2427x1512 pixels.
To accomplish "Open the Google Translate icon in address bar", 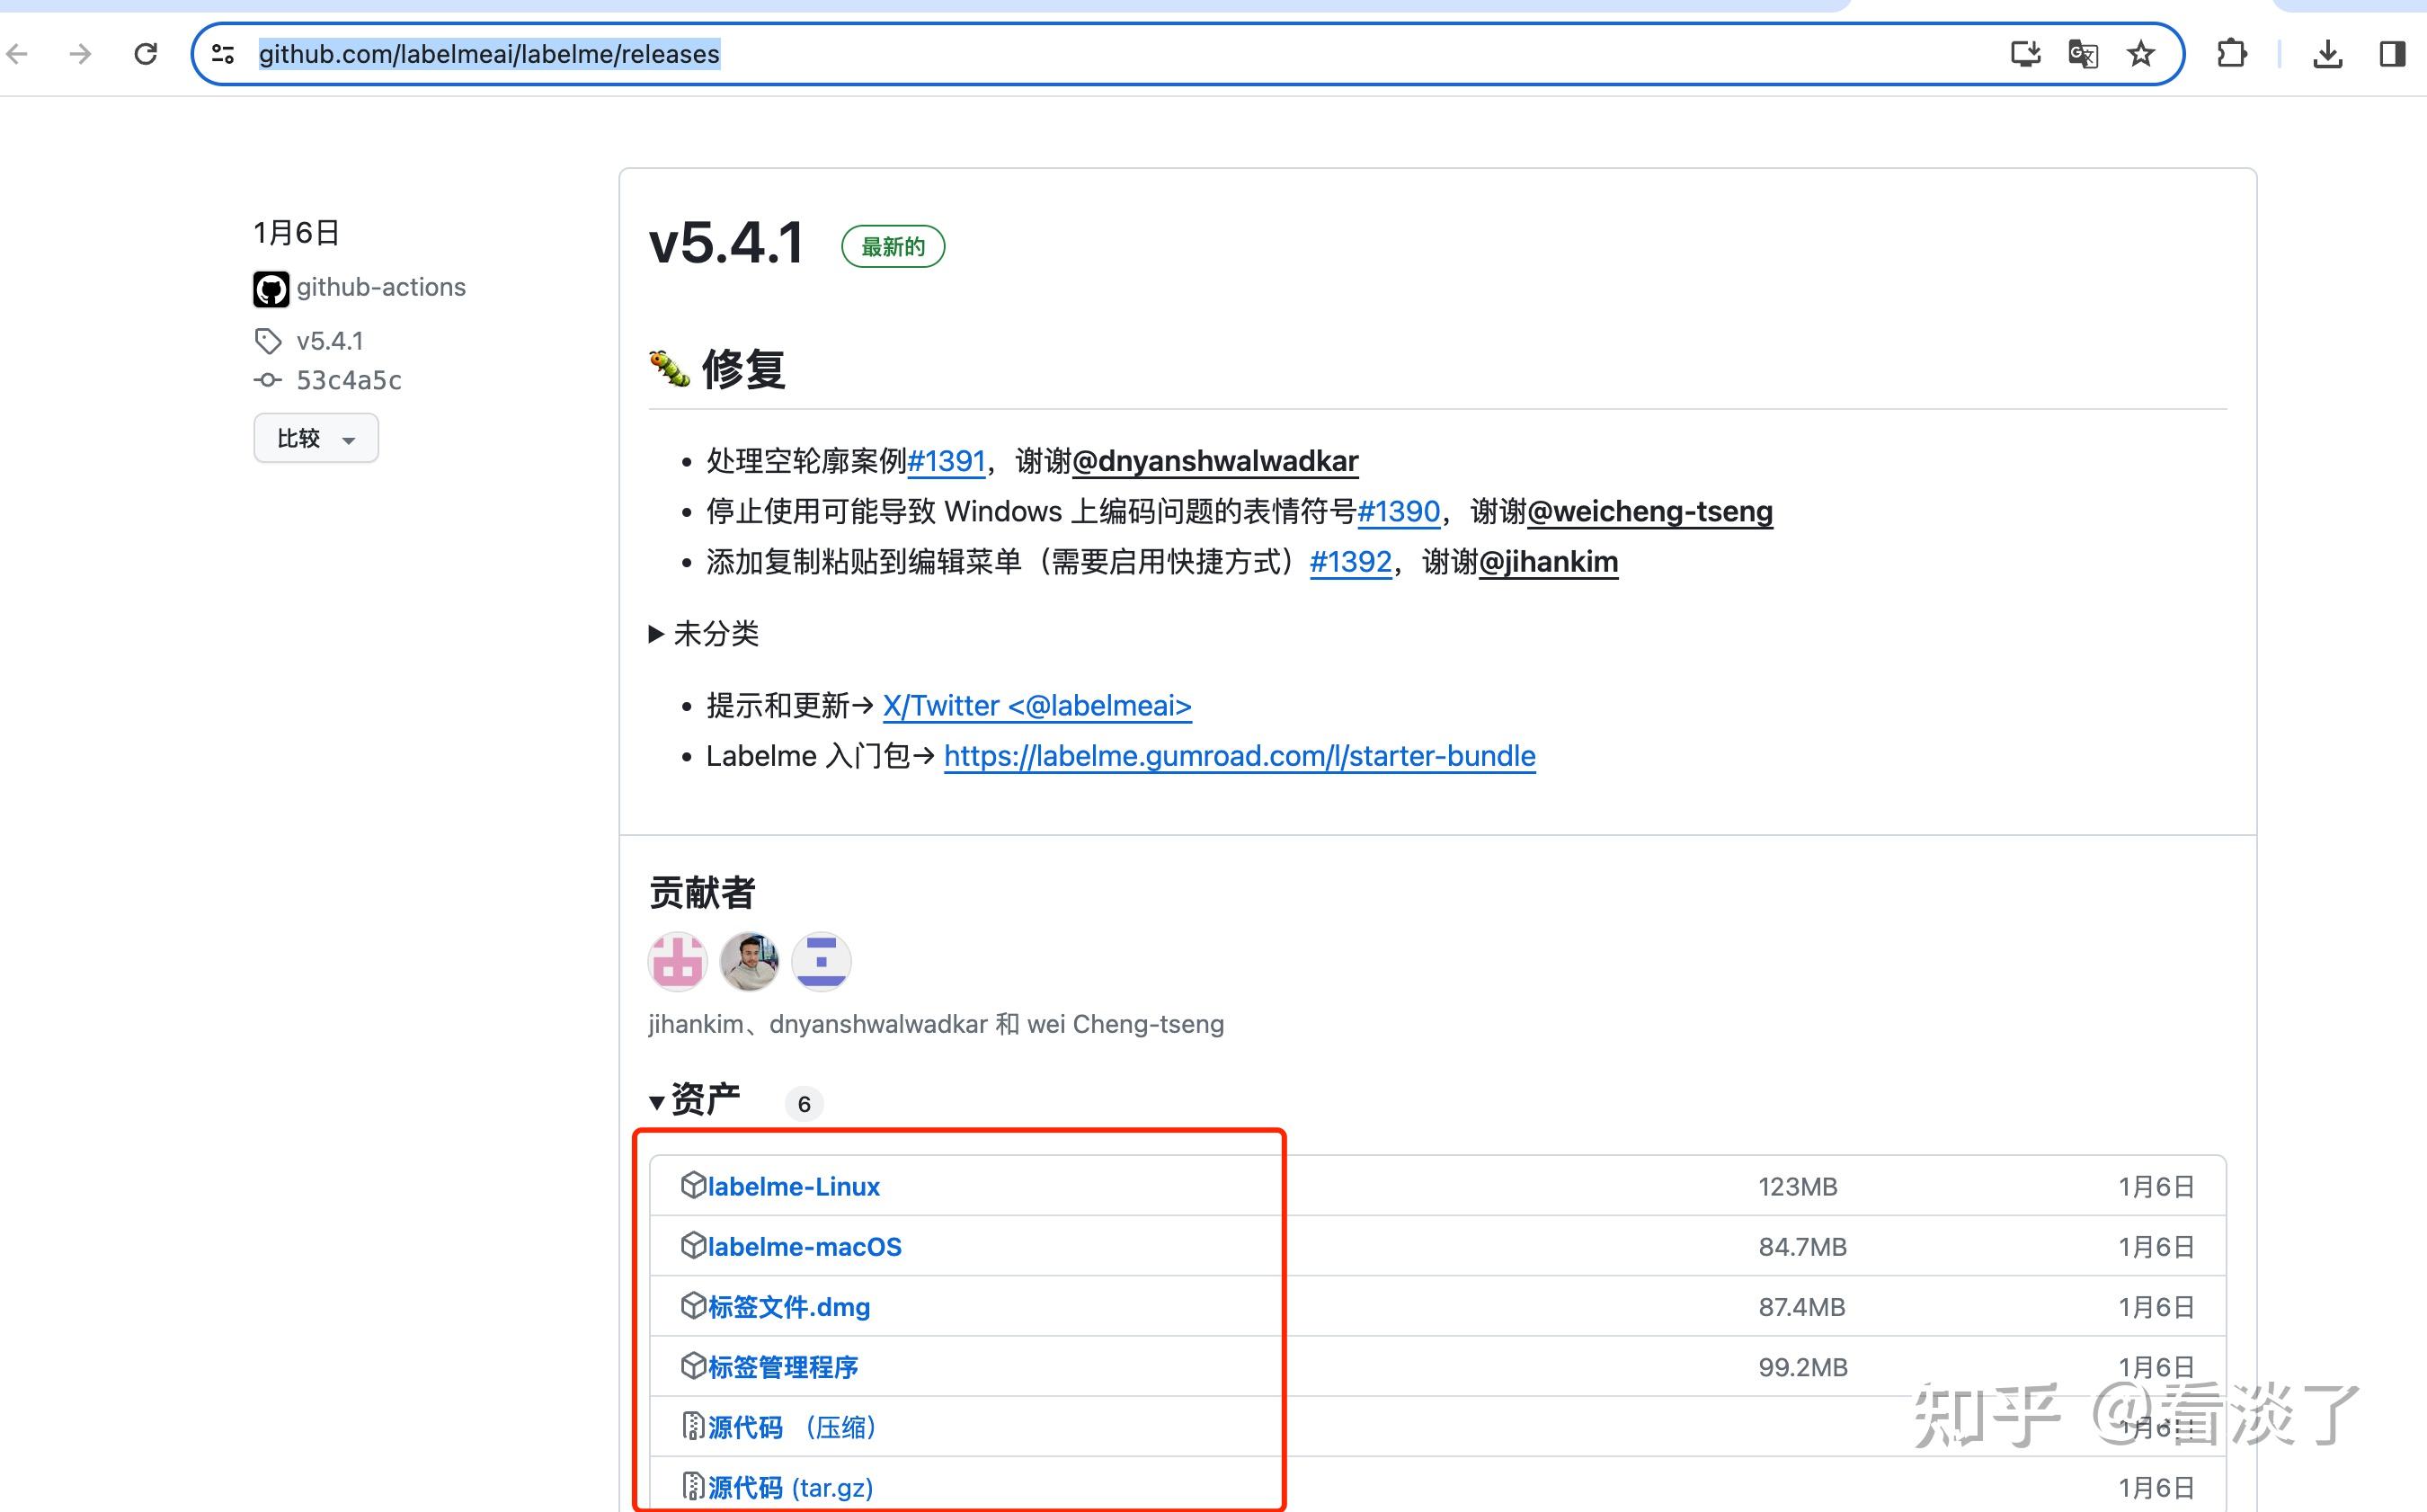I will (2083, 54).
